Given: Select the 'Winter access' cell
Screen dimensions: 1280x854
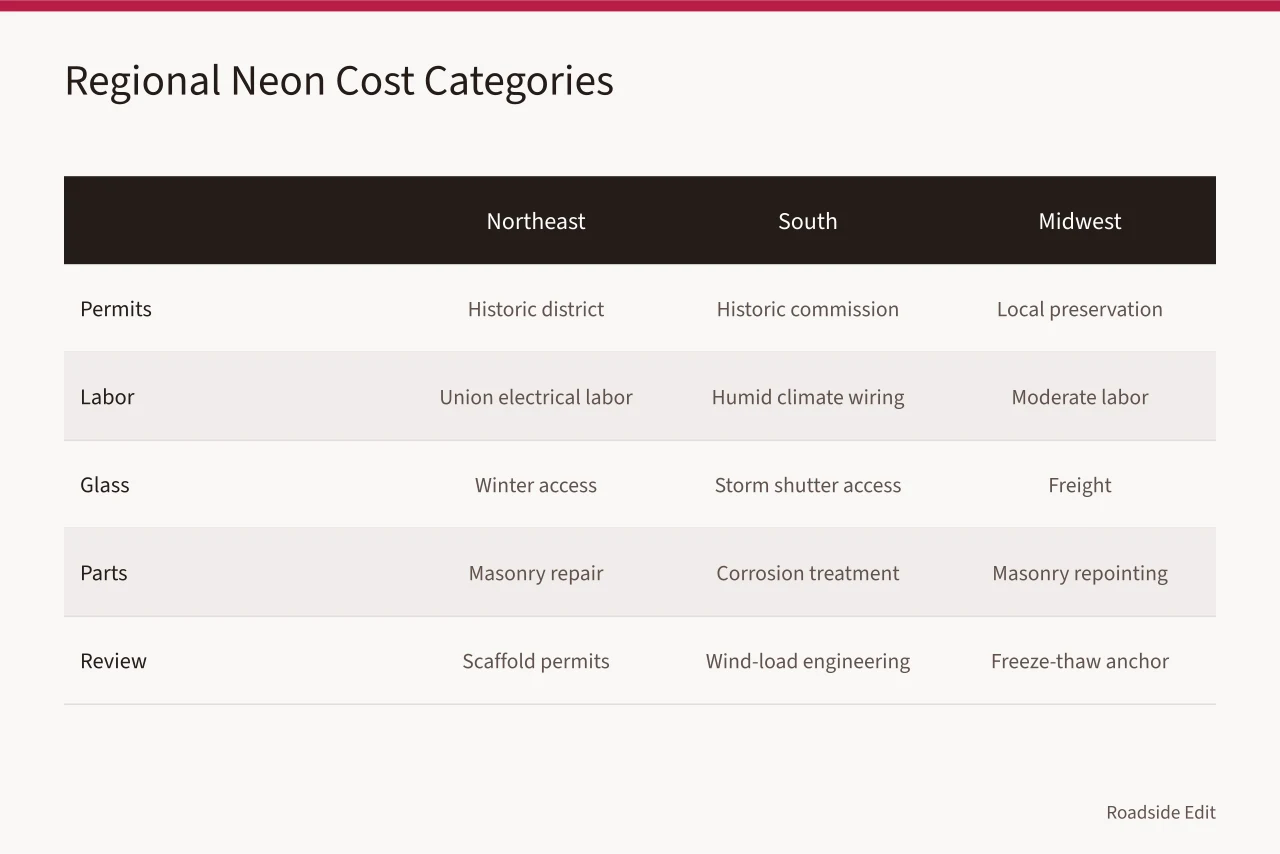Looking at the screenshot, I should pos(536,485).
